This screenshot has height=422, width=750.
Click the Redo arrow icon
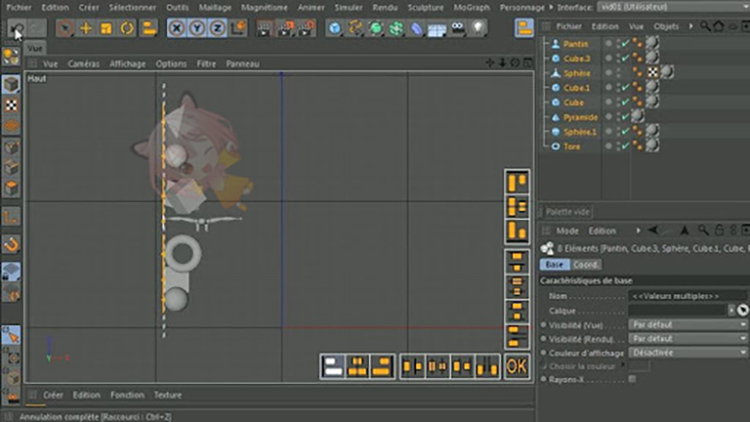(x=37, y=28)
